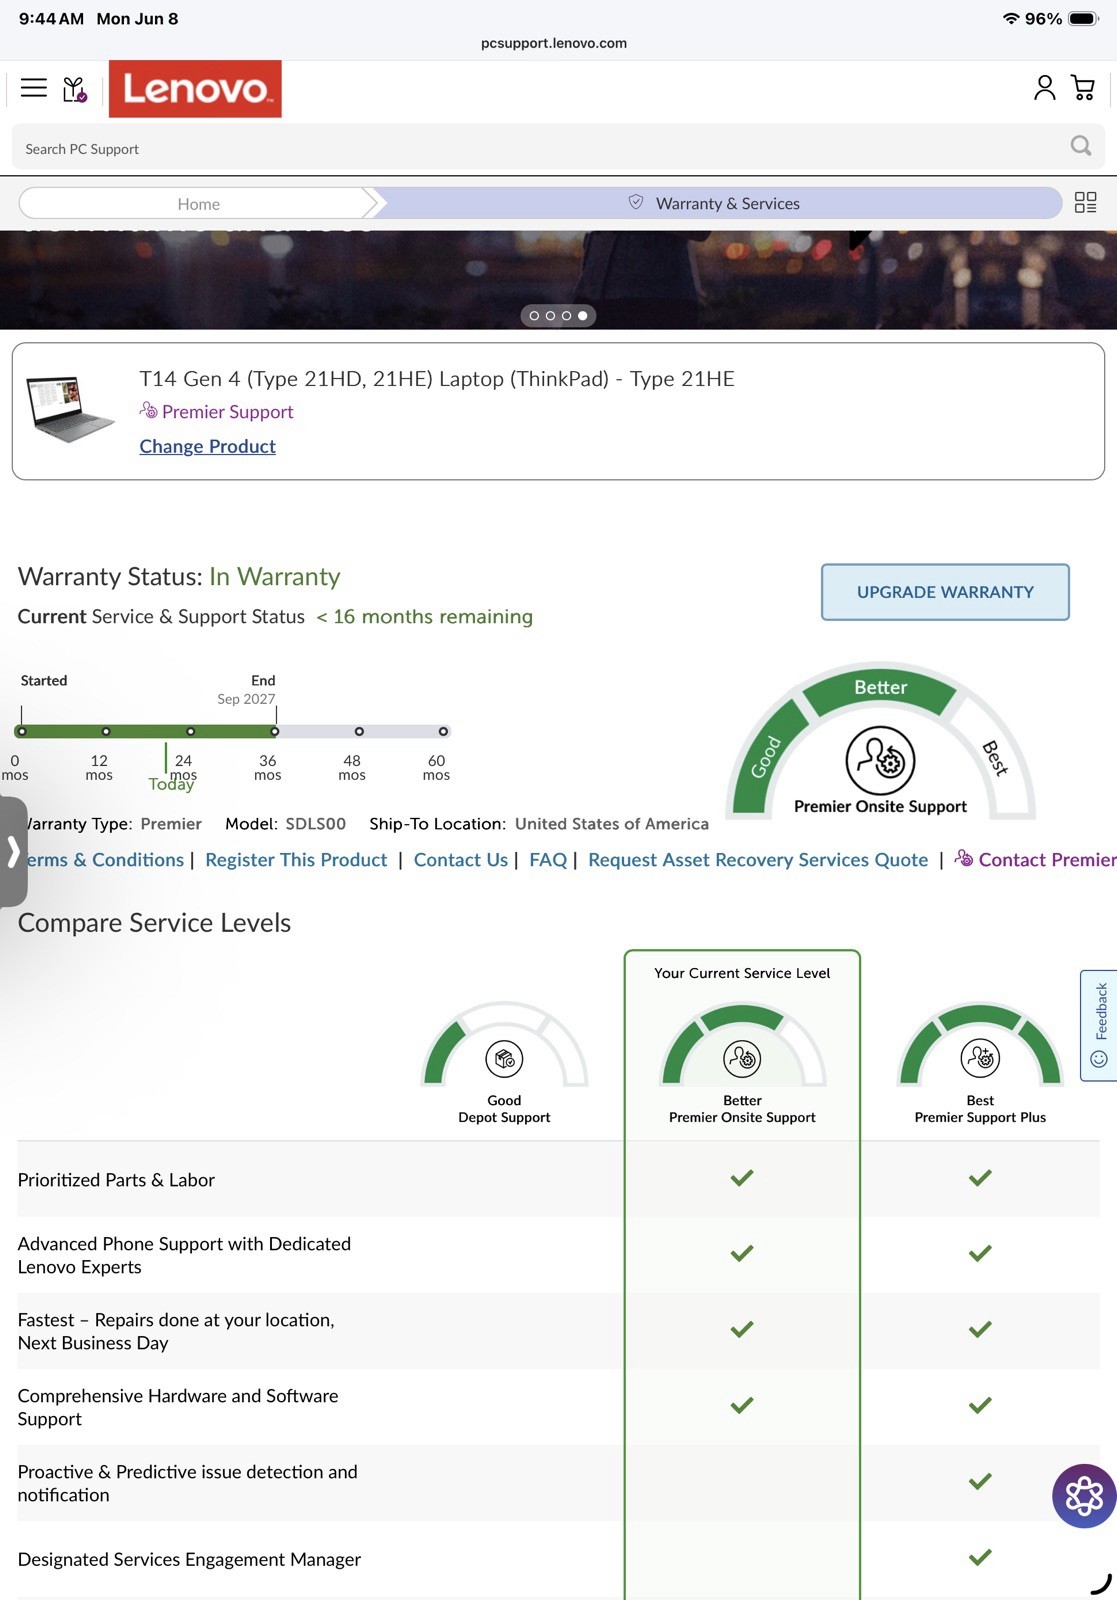The height and width of the screenshot is (1600, 1117).
Task: Click the Better segment of the large gauge
Action: pos(880,687)
